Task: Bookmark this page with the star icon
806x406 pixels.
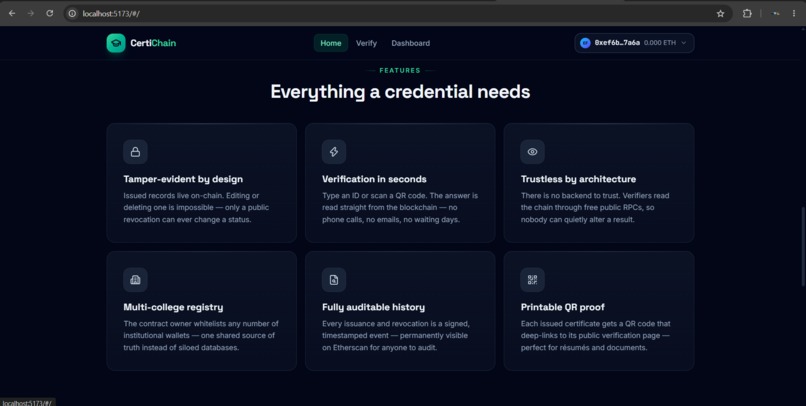Action: [720, 13]
